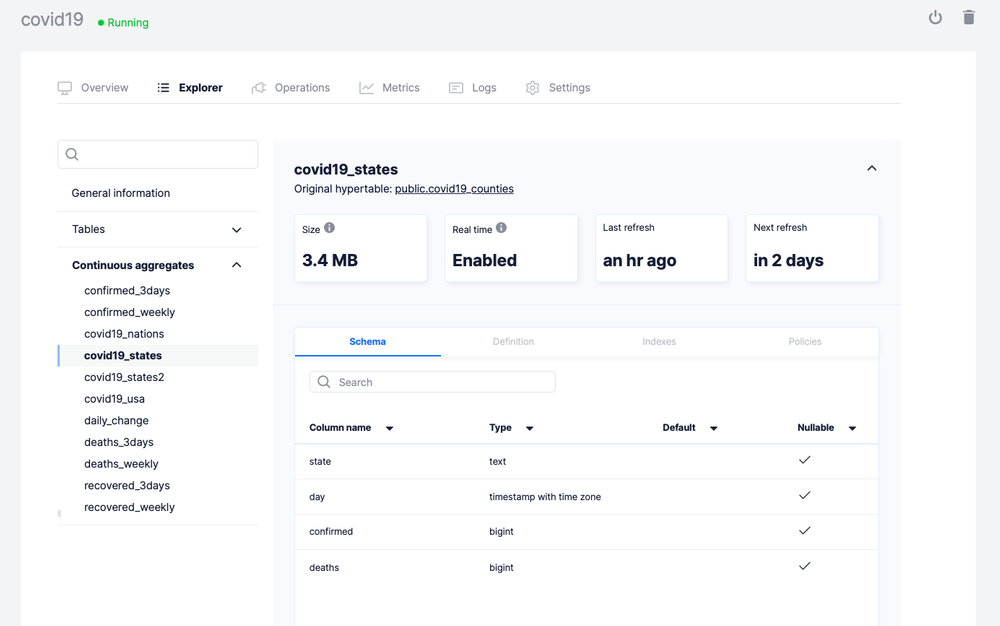This screenshot has width=1000, height=626.
Task: Click the info icon beside Size
Action: click(x=329, y=228)
